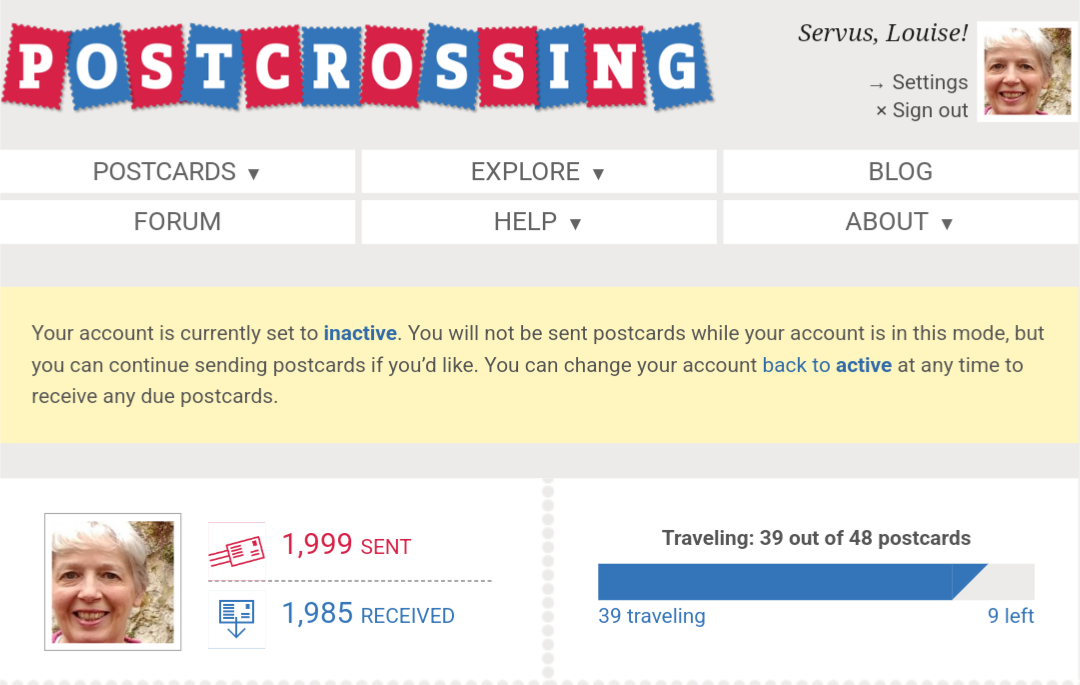Click the 1,999 SENT count
This screenshot has width=1080, height=685.
(346, 545)
